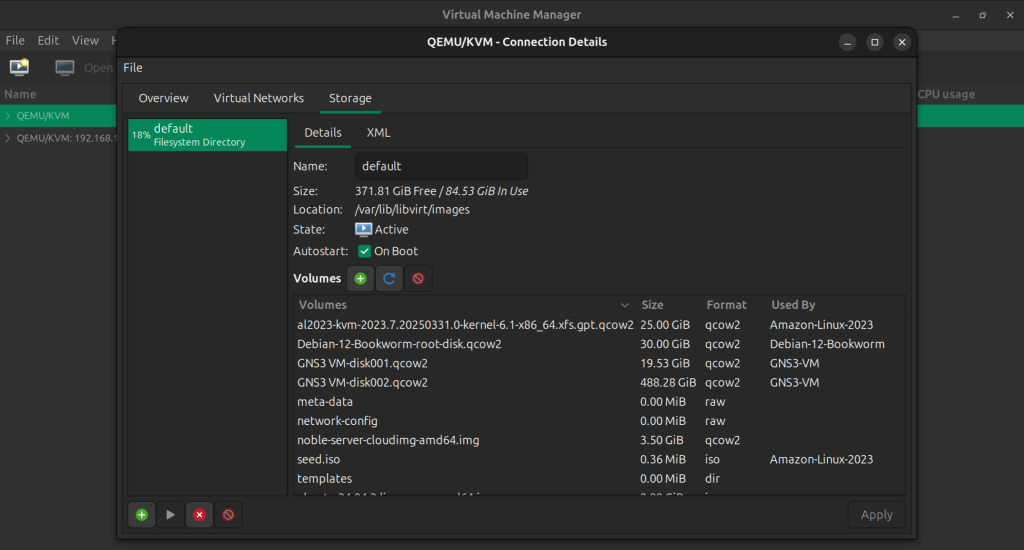Screen dimensions: 1024x550
Task: Click the new virtual machine icon in main window
Action: (x=19, y=67)
